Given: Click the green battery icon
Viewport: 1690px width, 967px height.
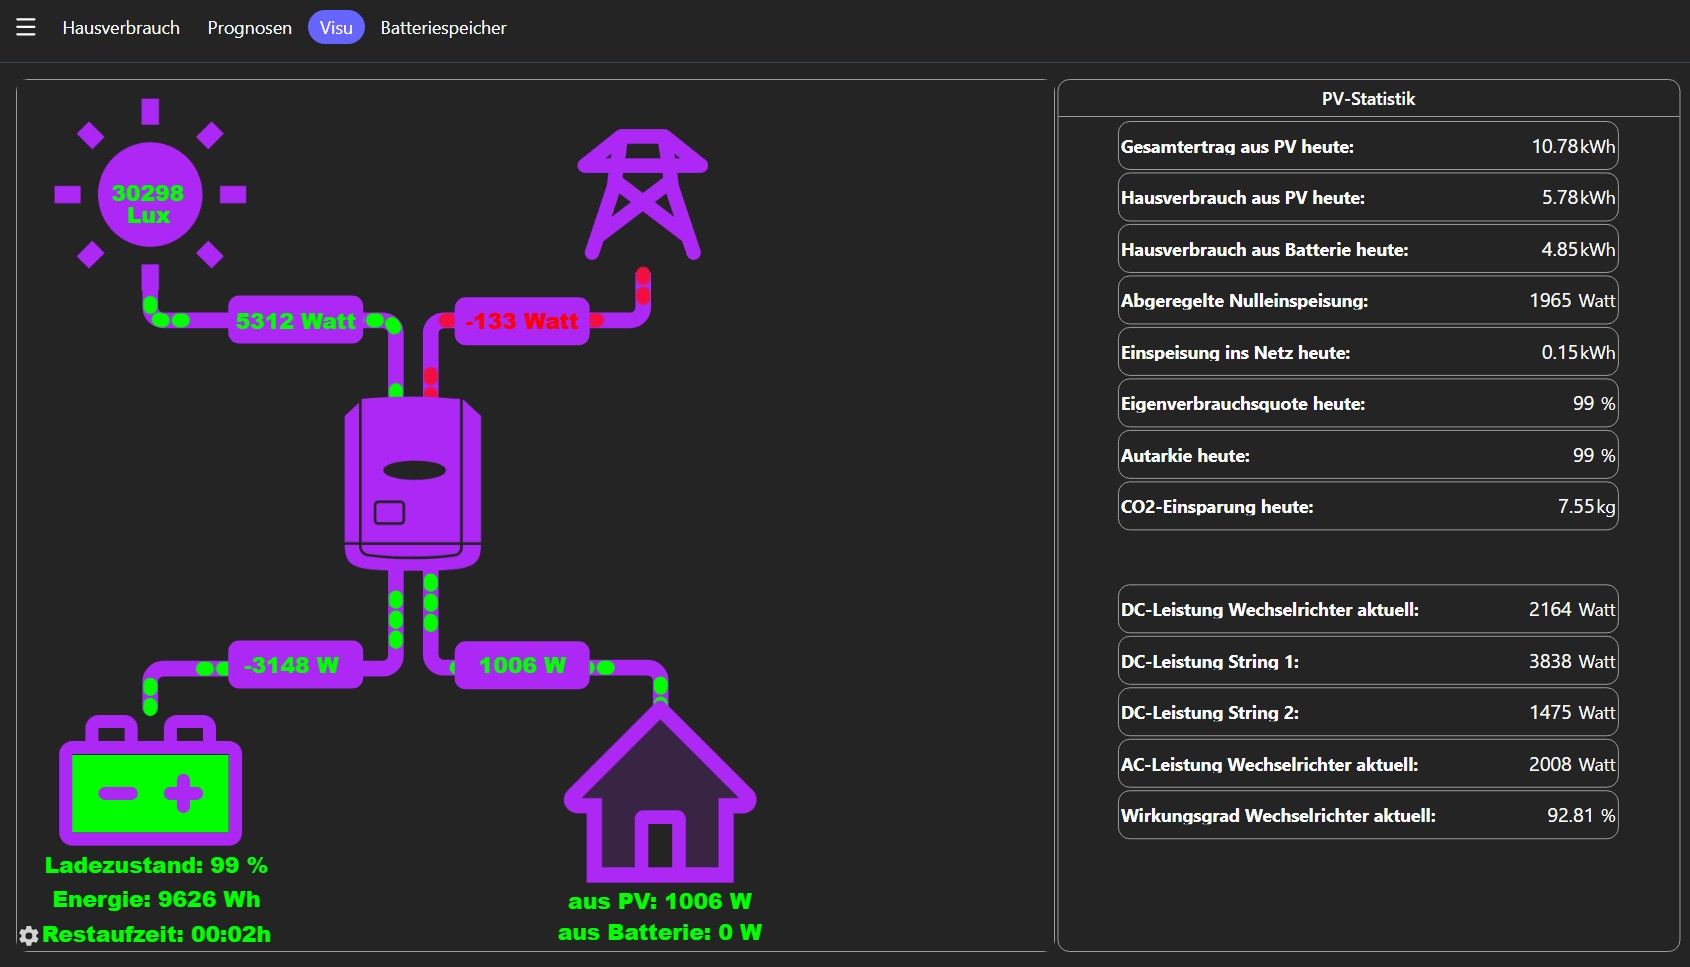Looking at the screenshot, I should [150, 780].
